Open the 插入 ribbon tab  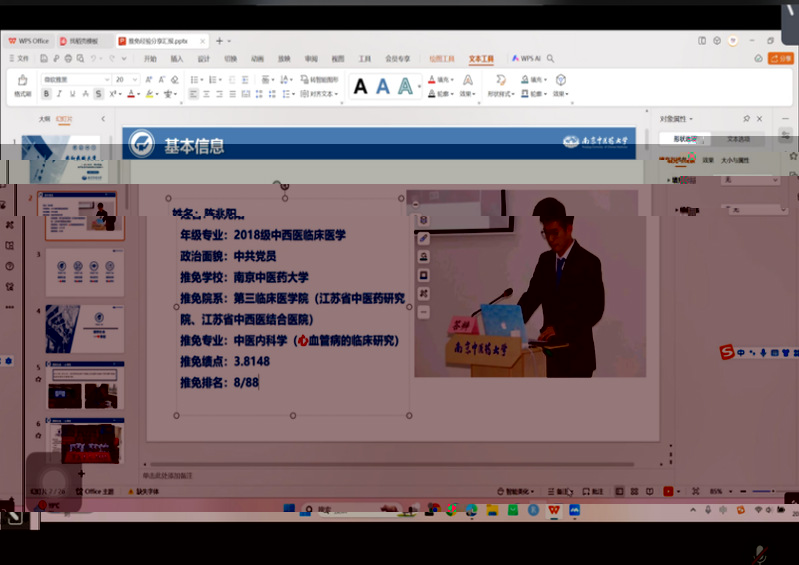(x=177, y=58)
